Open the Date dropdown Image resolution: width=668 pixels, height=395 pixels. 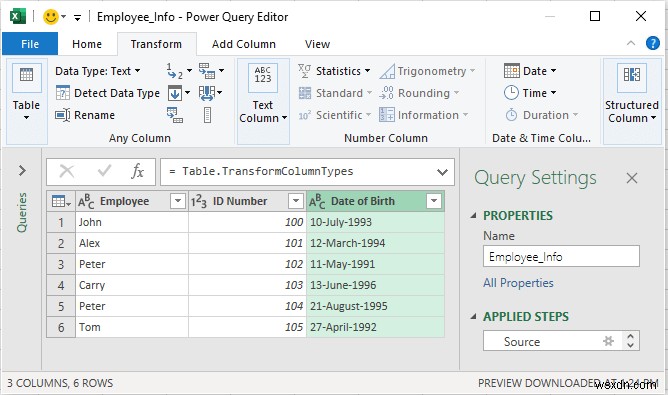click(530, 71)
